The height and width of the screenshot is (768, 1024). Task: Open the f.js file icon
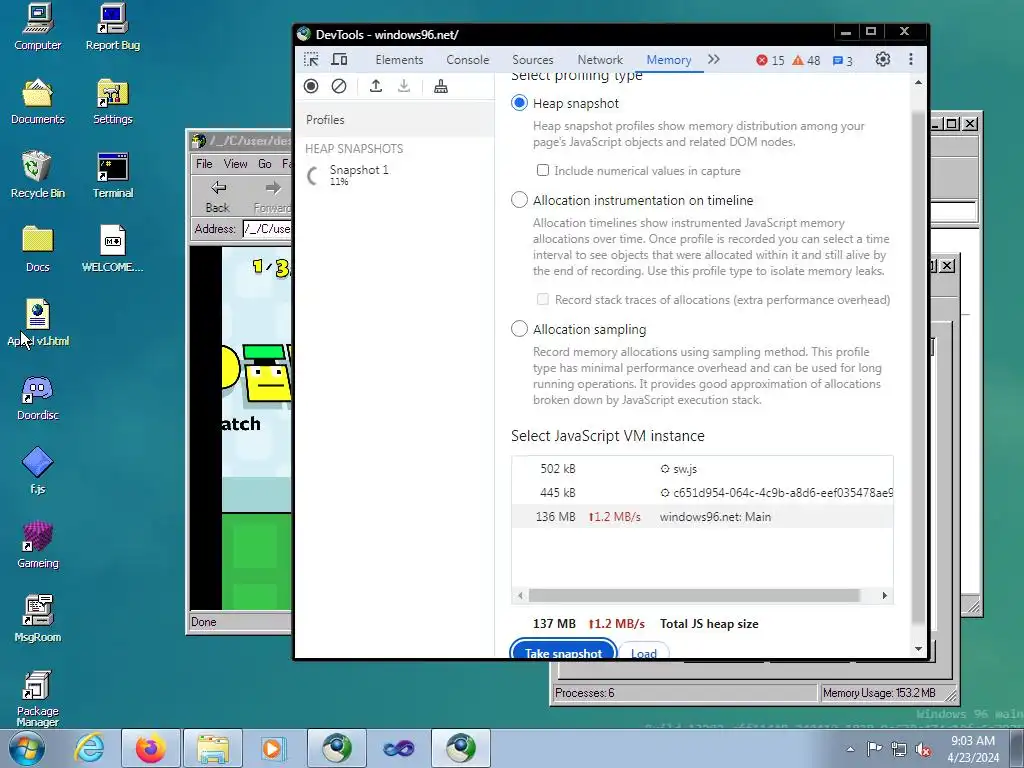tap(37, 471)
